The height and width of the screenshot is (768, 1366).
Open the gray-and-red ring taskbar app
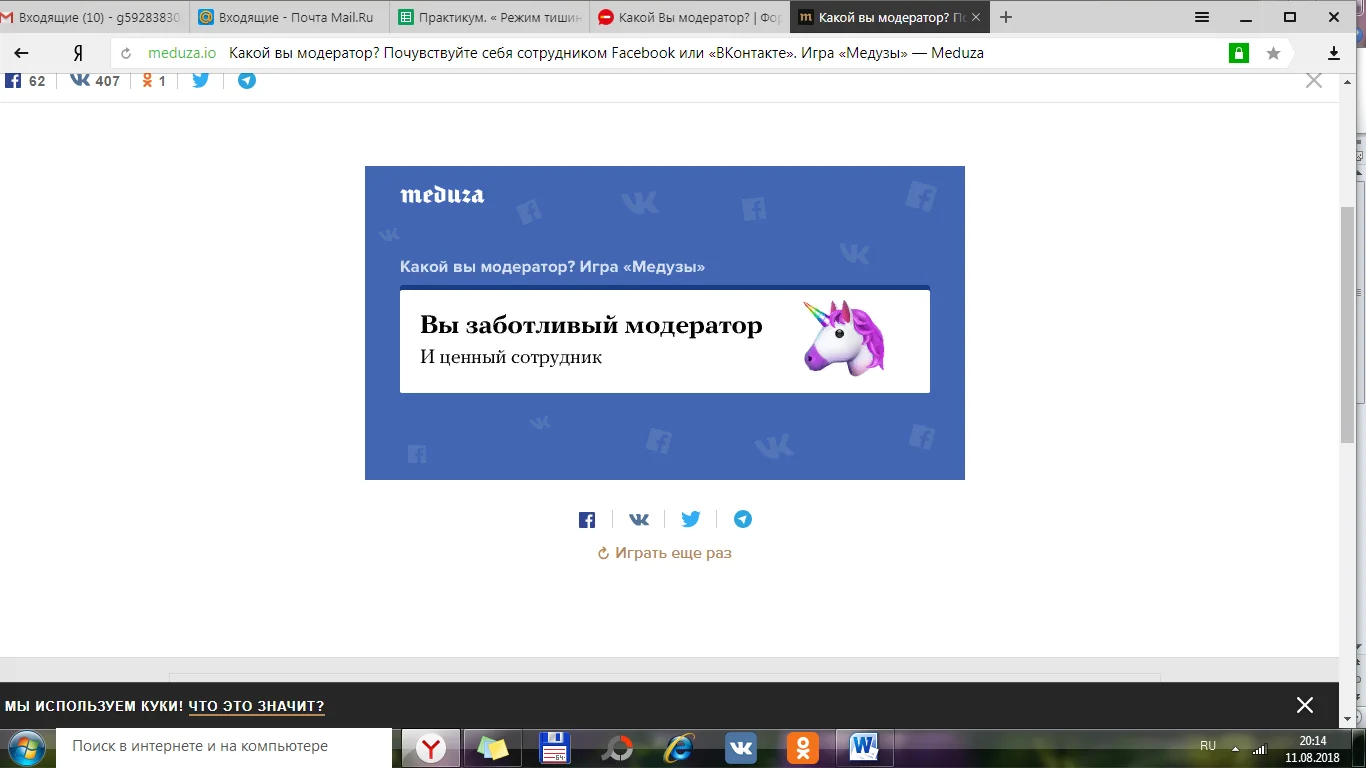[x=617, y=747]
